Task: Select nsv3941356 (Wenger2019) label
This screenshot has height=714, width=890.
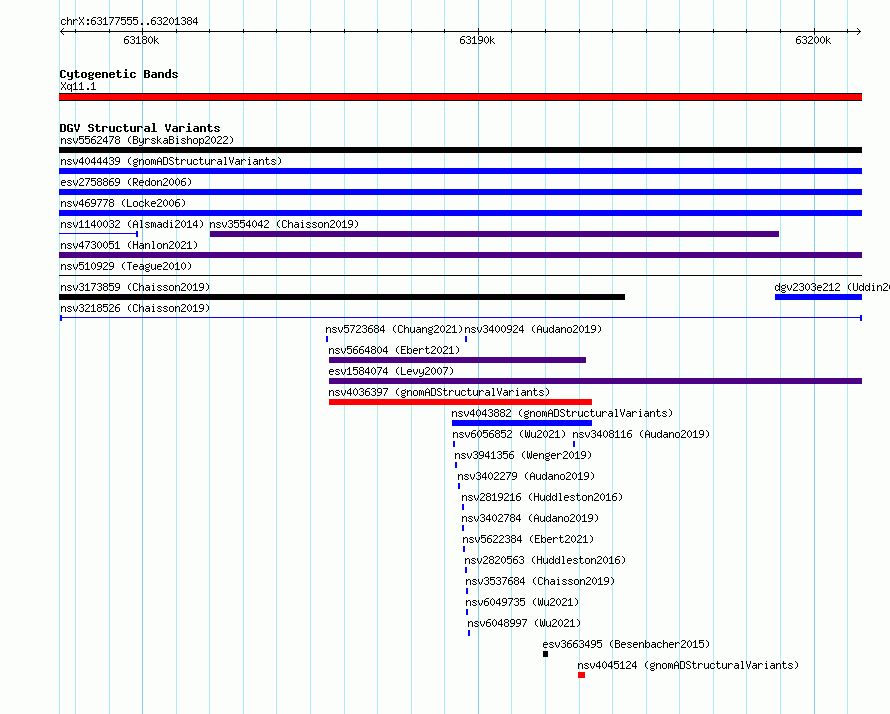Action: point(523,455)
